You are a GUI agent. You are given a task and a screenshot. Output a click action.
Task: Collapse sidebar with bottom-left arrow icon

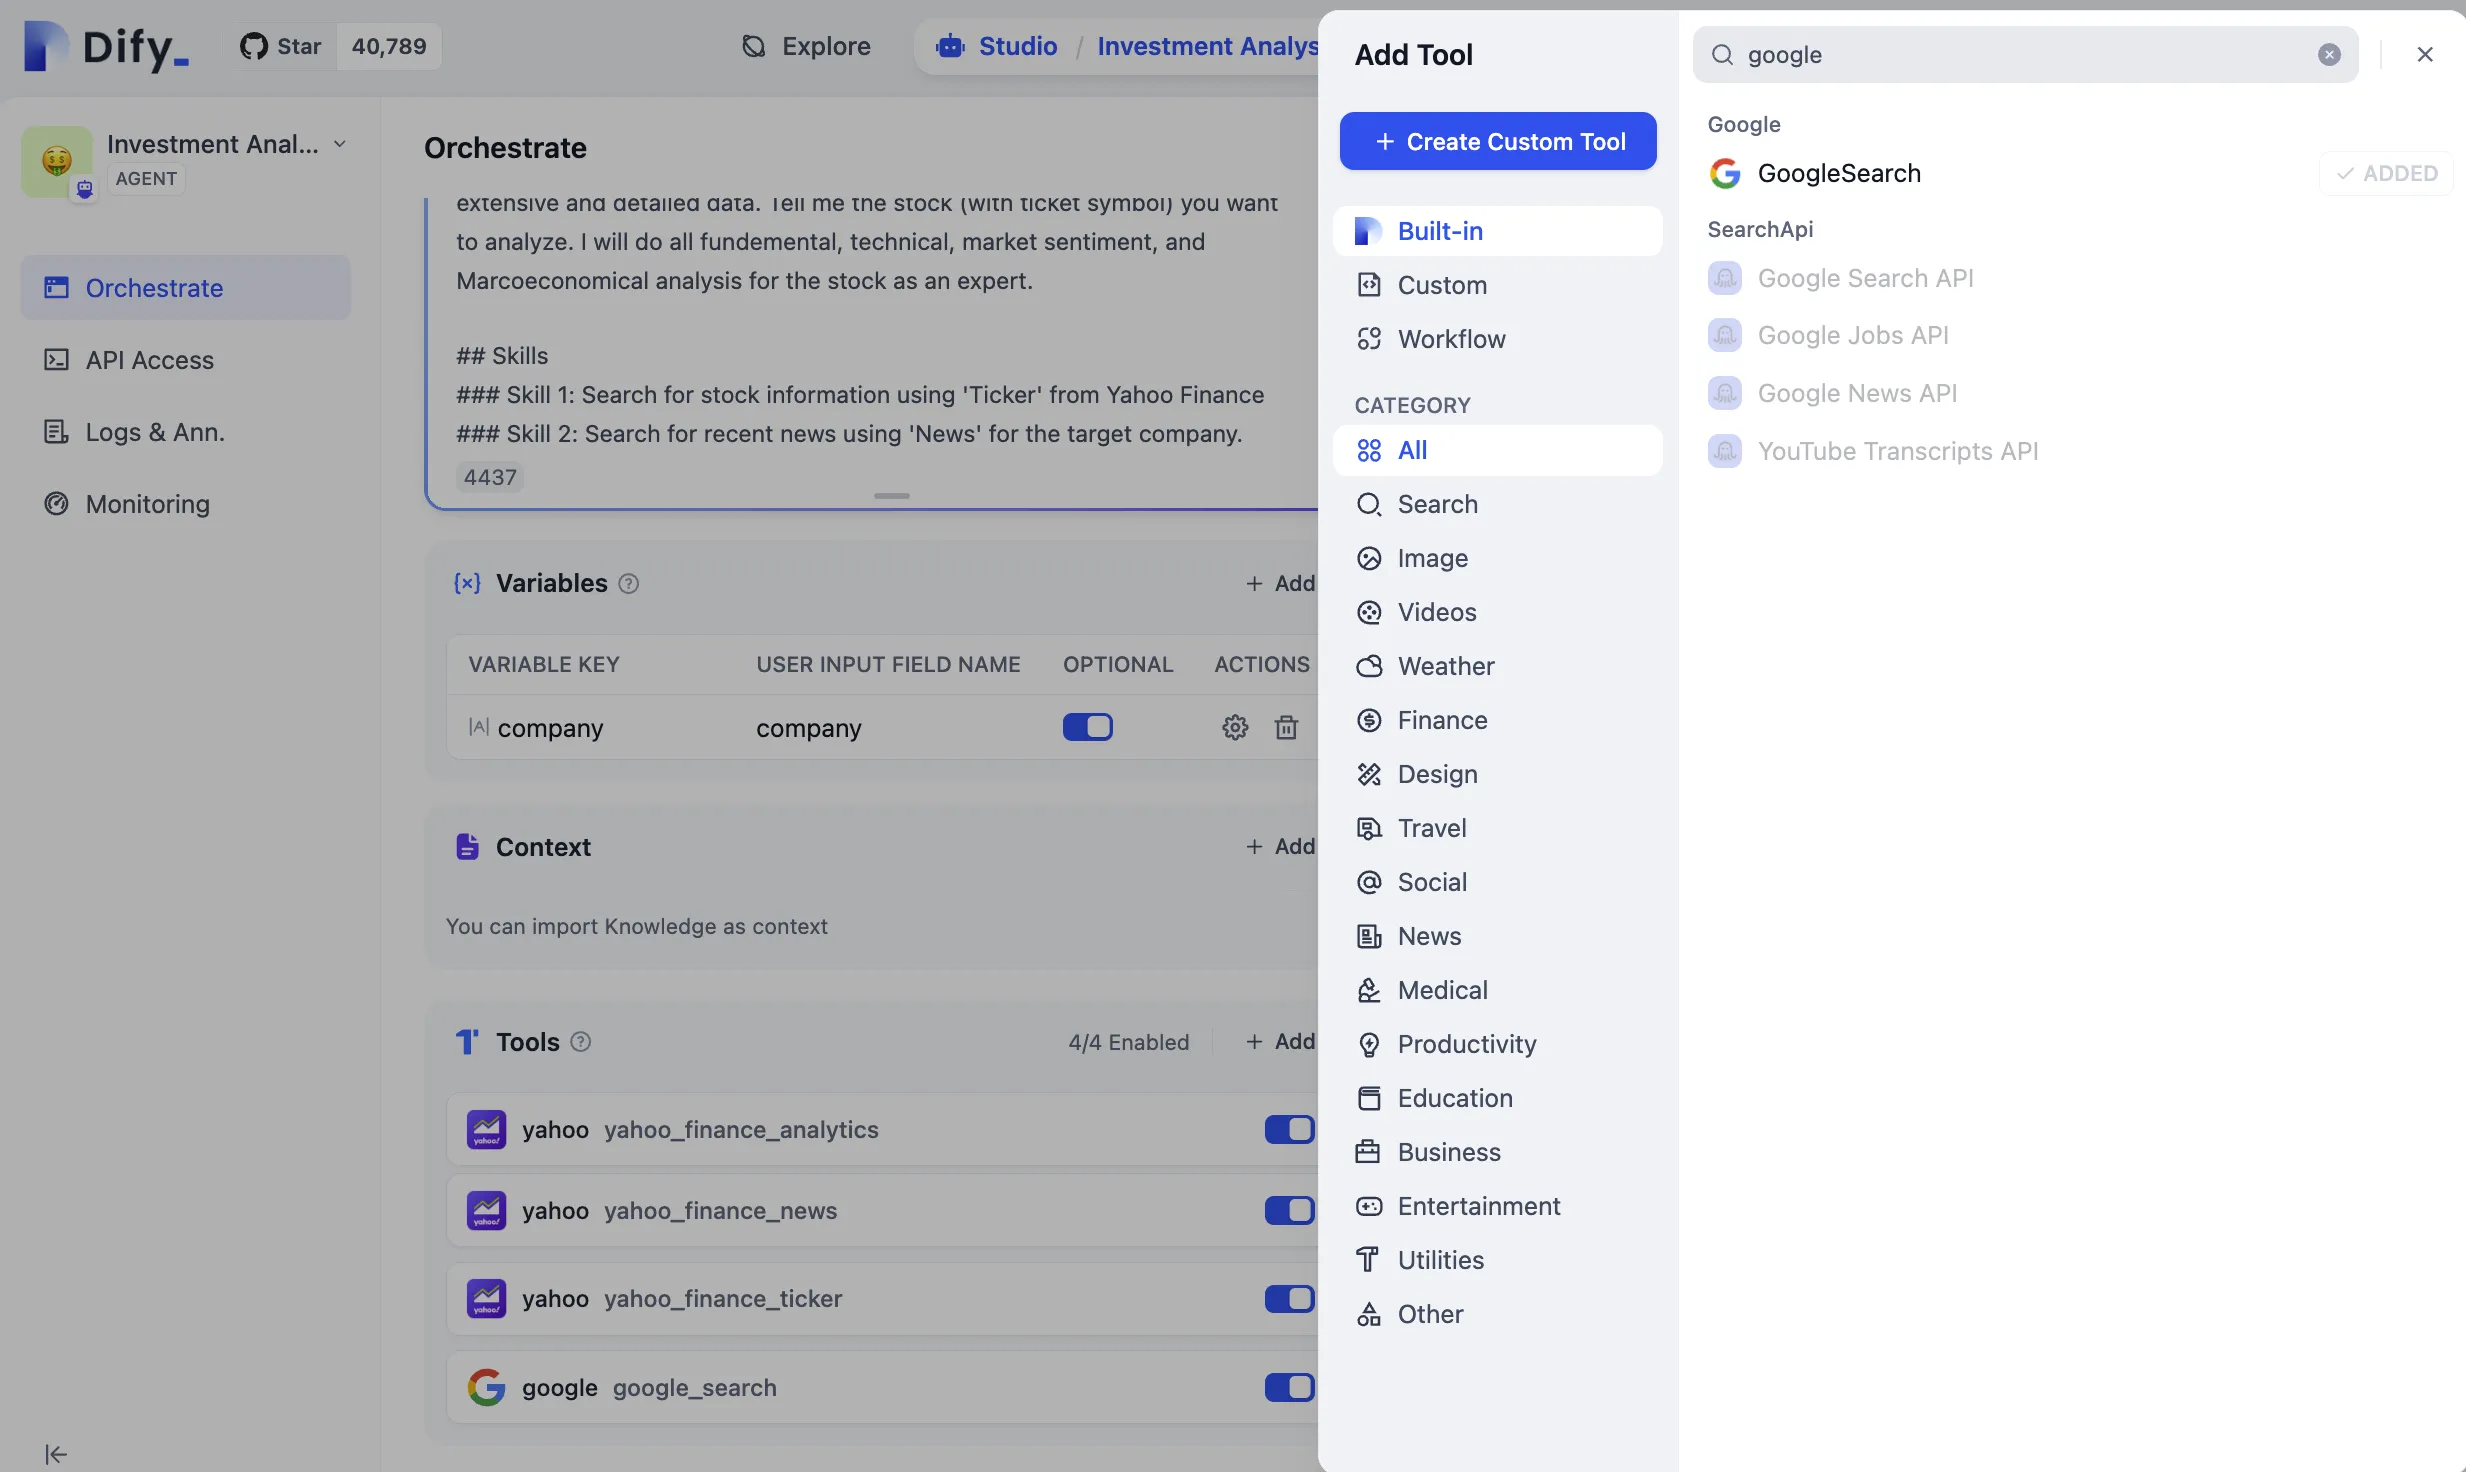[55, 1453]
